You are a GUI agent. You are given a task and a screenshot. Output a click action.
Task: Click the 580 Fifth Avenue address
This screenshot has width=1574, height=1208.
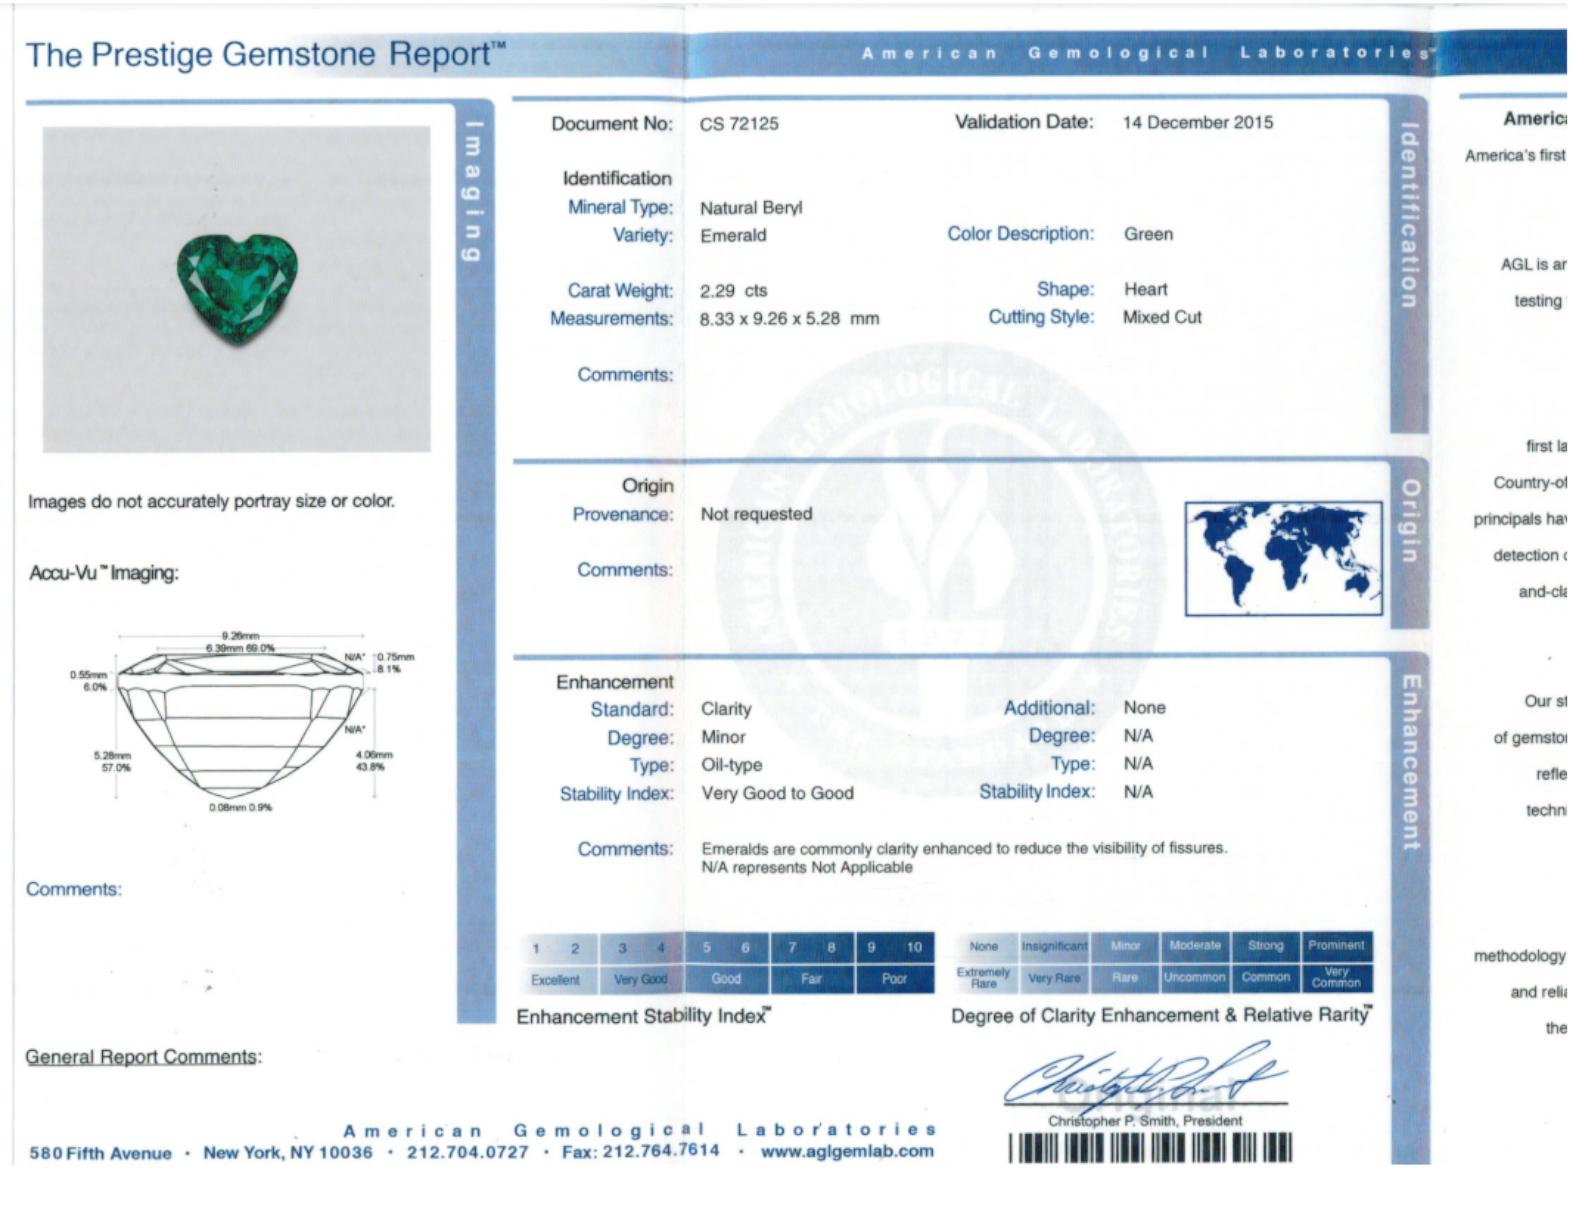tap(100, 1153)
